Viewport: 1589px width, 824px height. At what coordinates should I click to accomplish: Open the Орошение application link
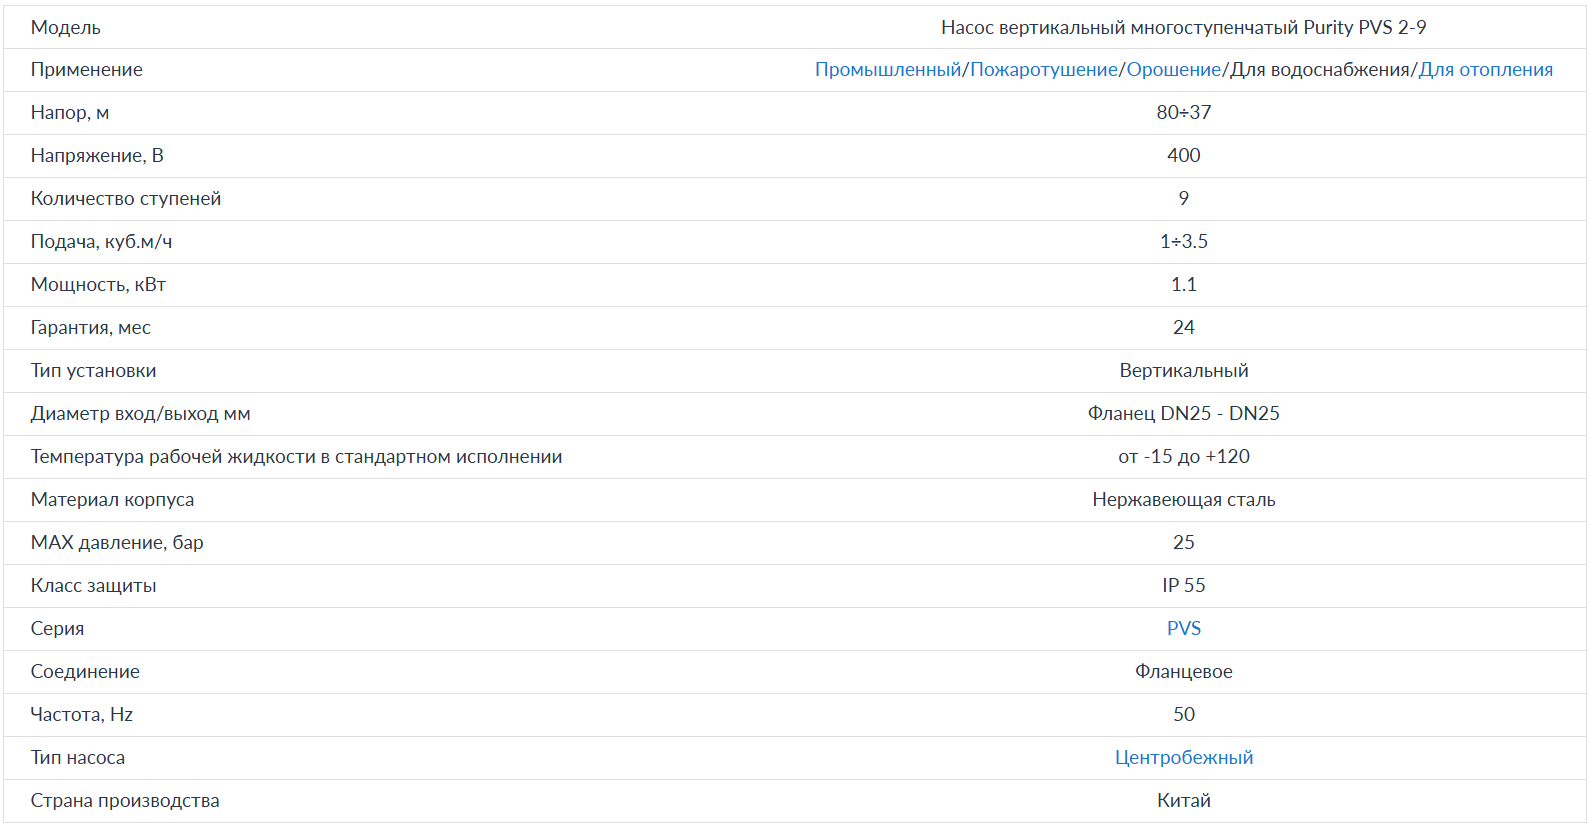coord(1174,70)
